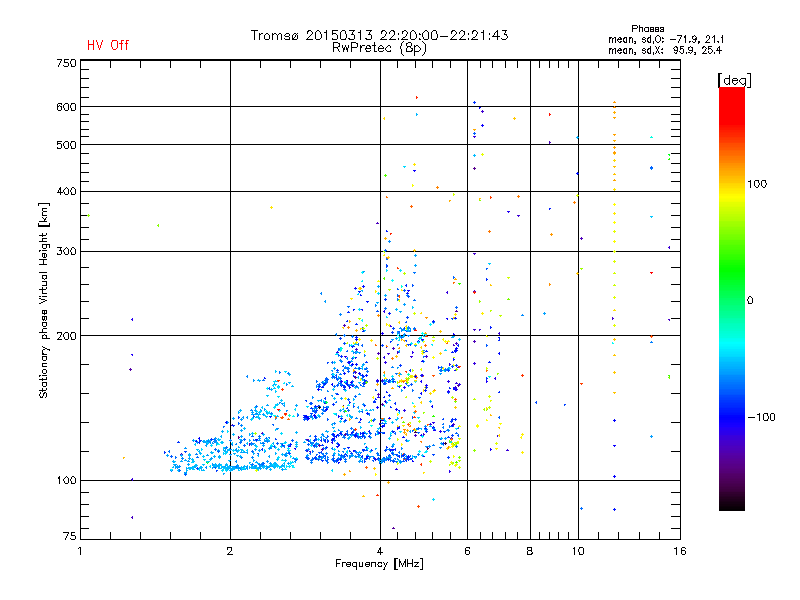Viewport: 800px width, 600px height.
Task: Click the "Frequency [MHz]" axis title
Action: (x=379, y=564)
